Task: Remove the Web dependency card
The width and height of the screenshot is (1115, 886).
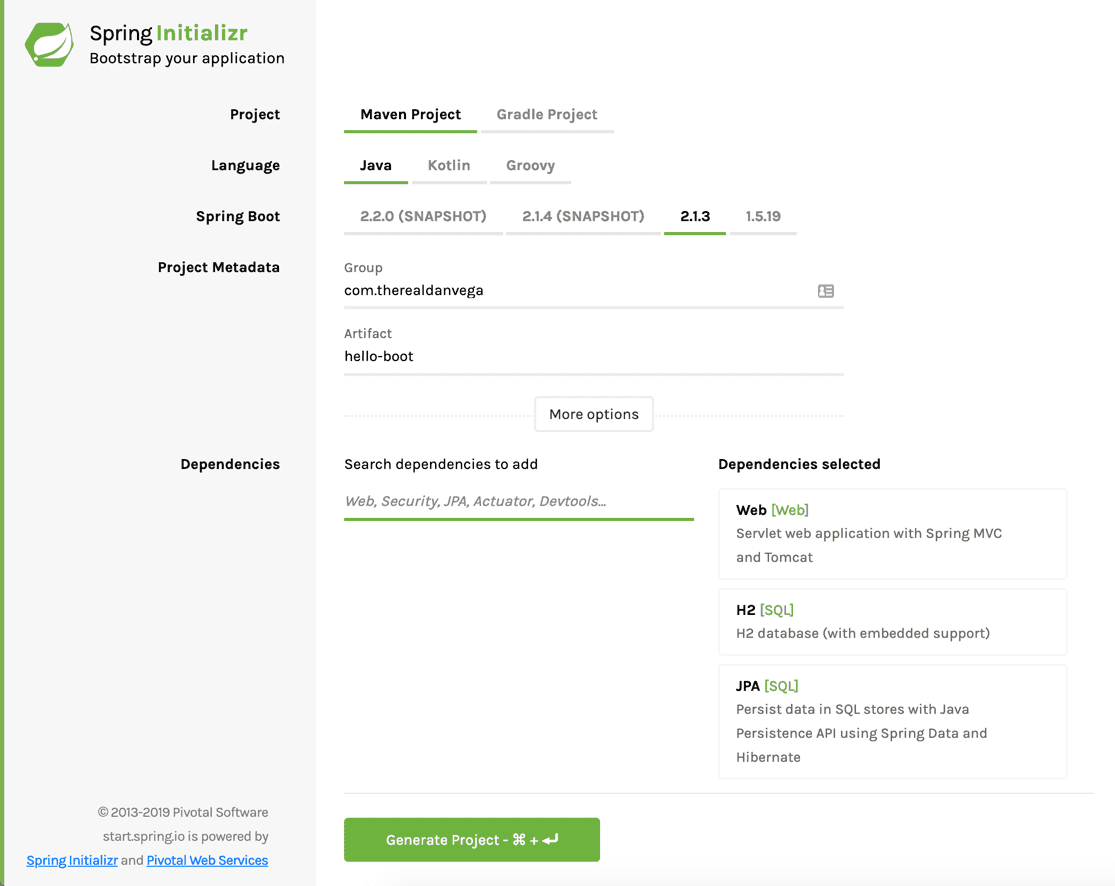Action: [x=892, y=533]
